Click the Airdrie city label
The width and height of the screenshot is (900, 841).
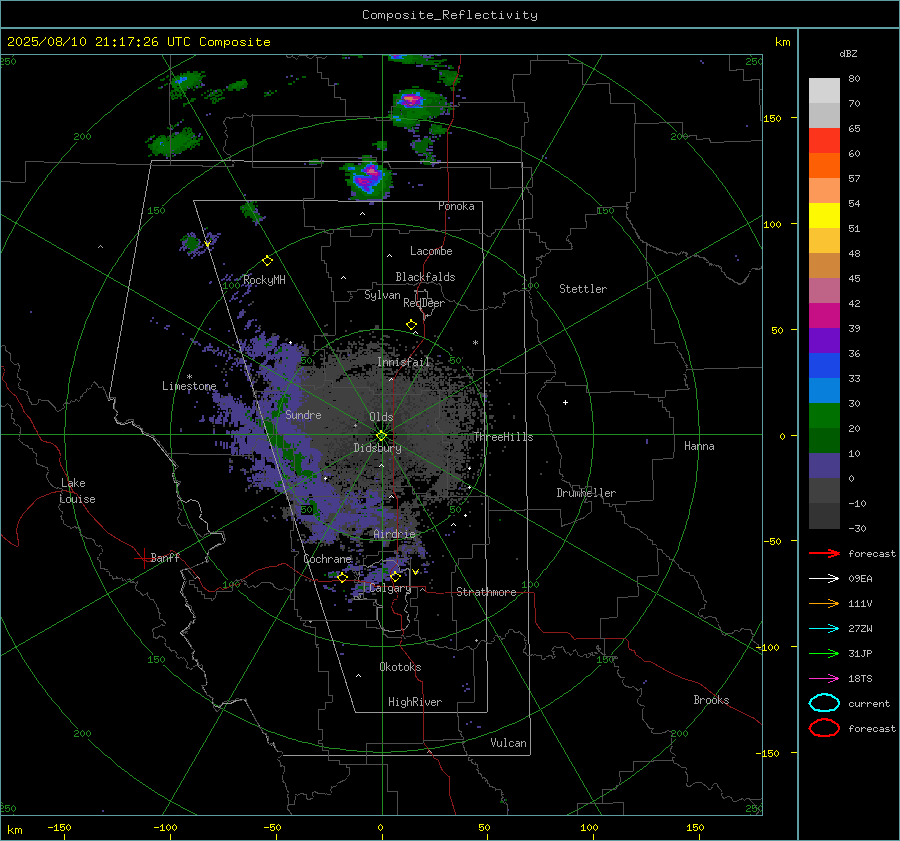394,534
